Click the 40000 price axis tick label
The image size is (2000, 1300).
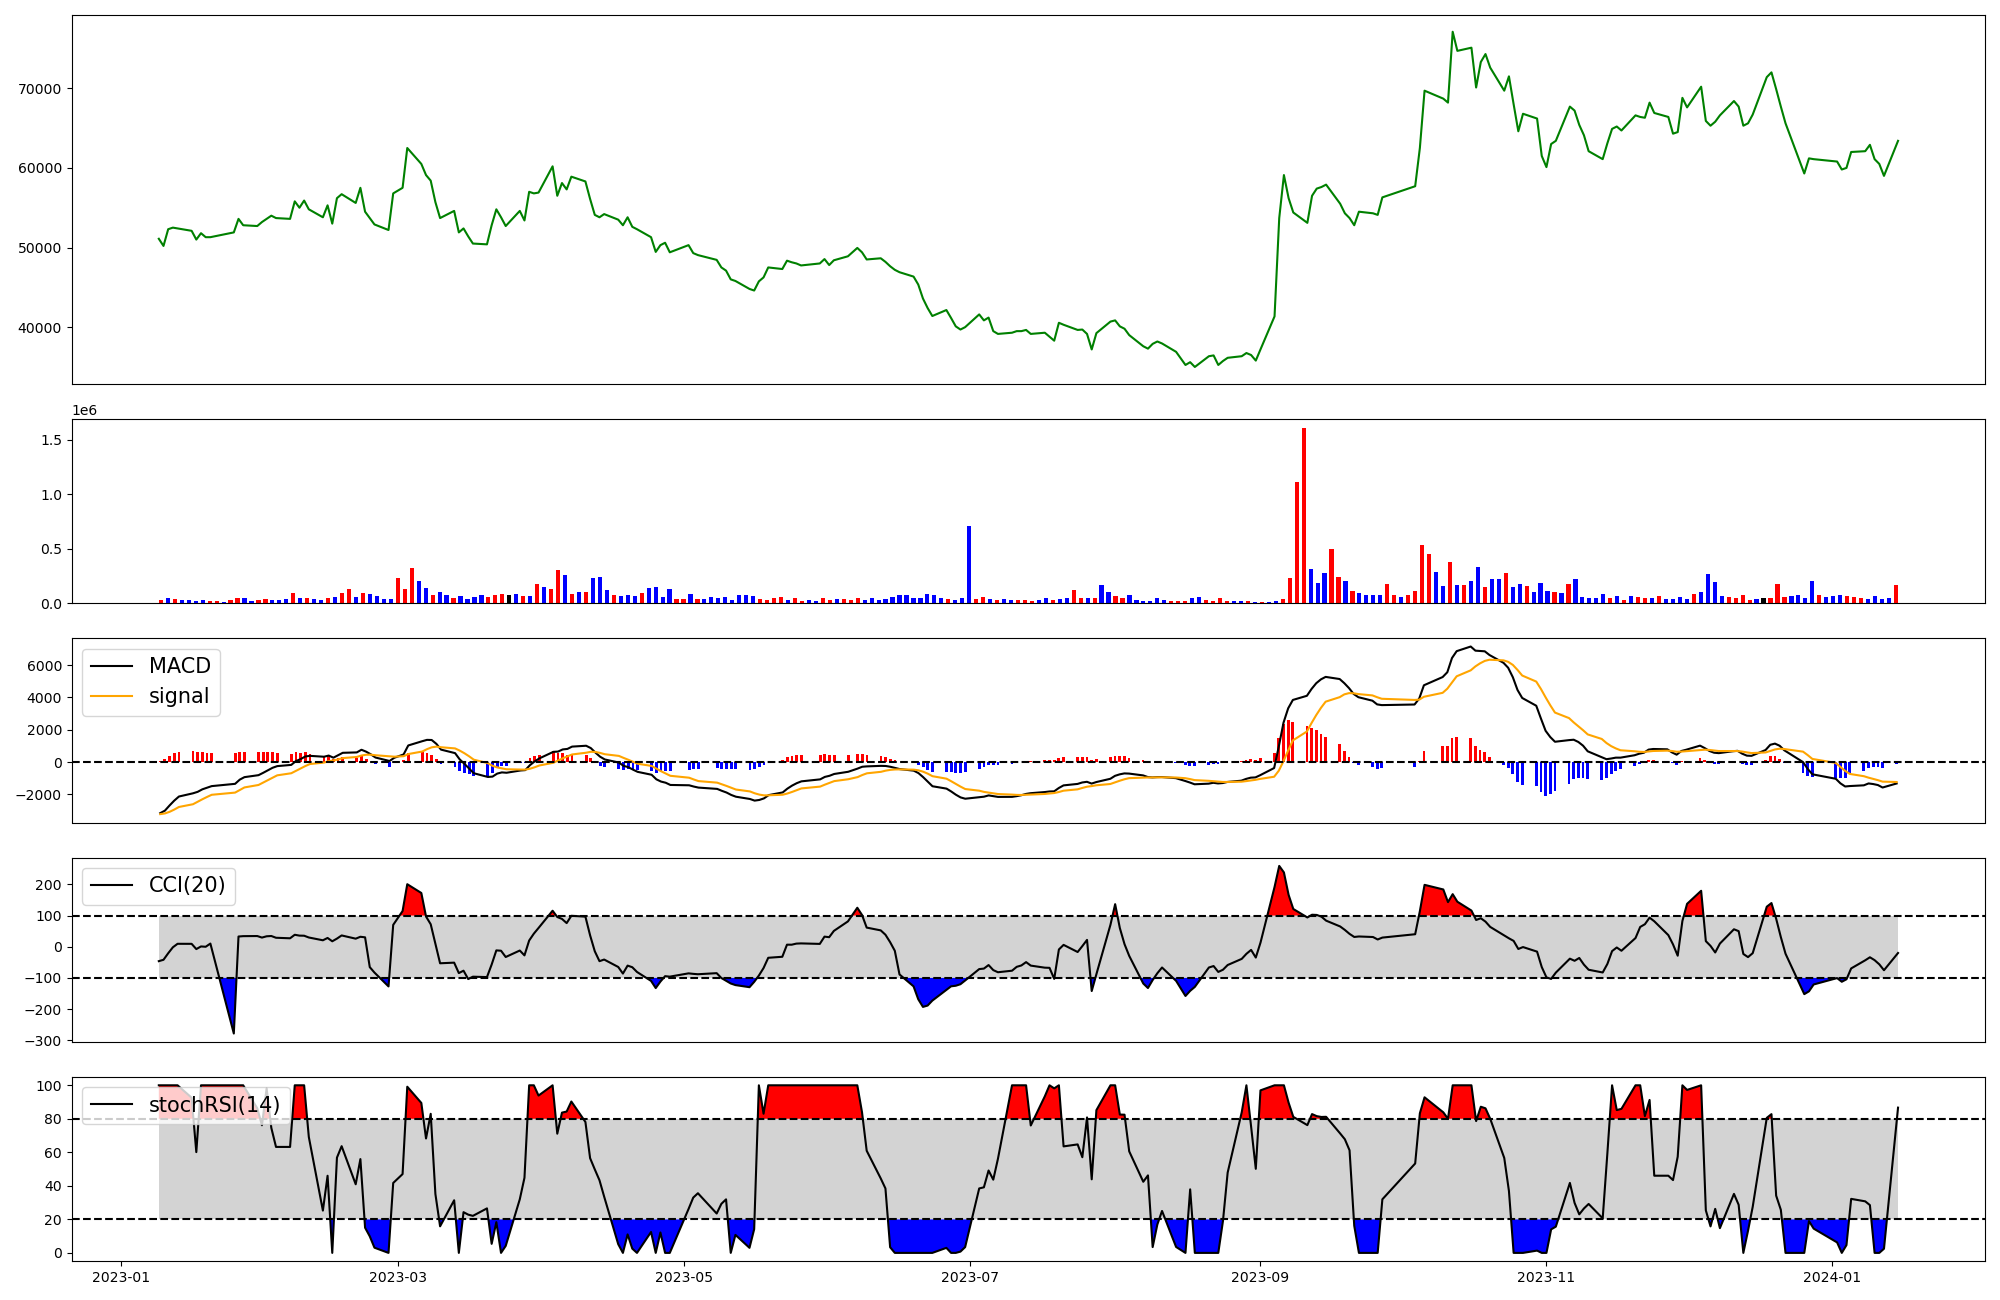pyautogui.click(x=40, y=328)
